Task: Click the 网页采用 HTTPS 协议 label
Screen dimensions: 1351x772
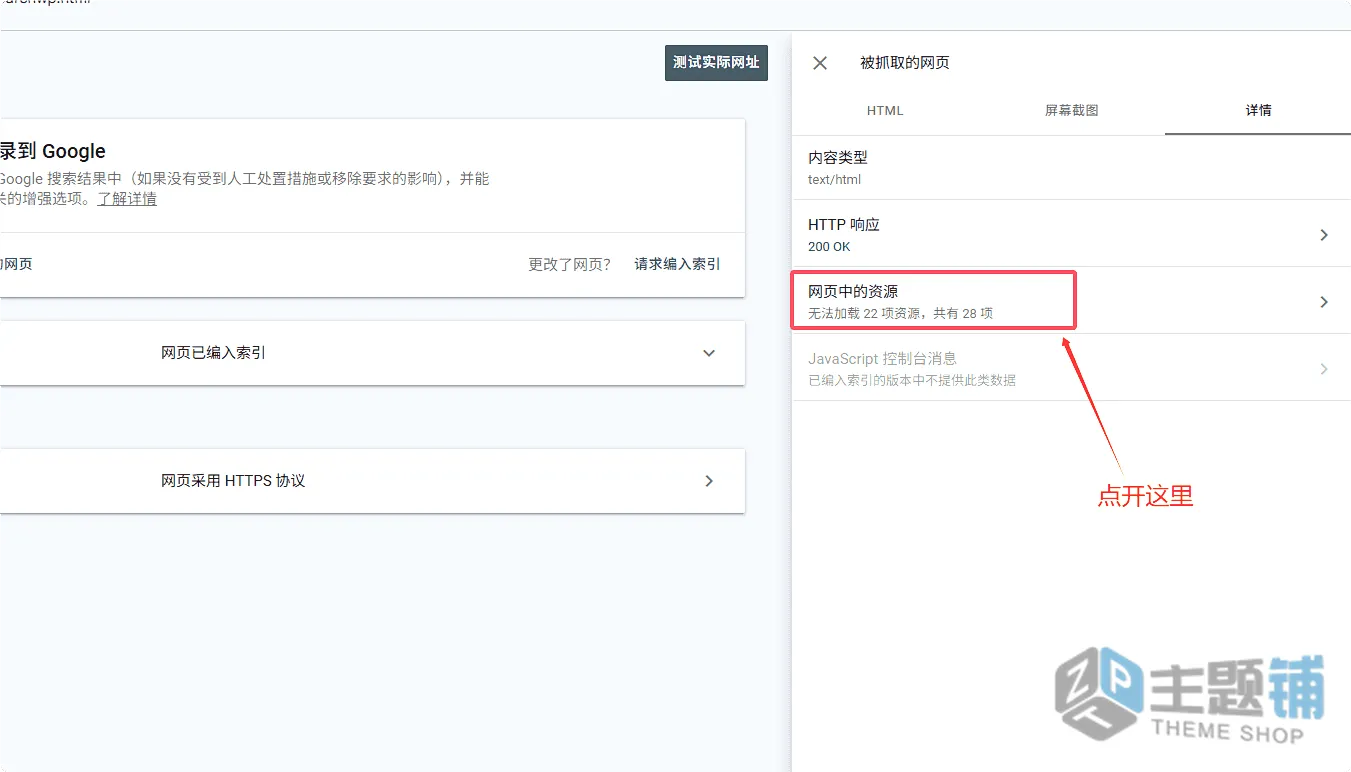Action: pos(233,481)
